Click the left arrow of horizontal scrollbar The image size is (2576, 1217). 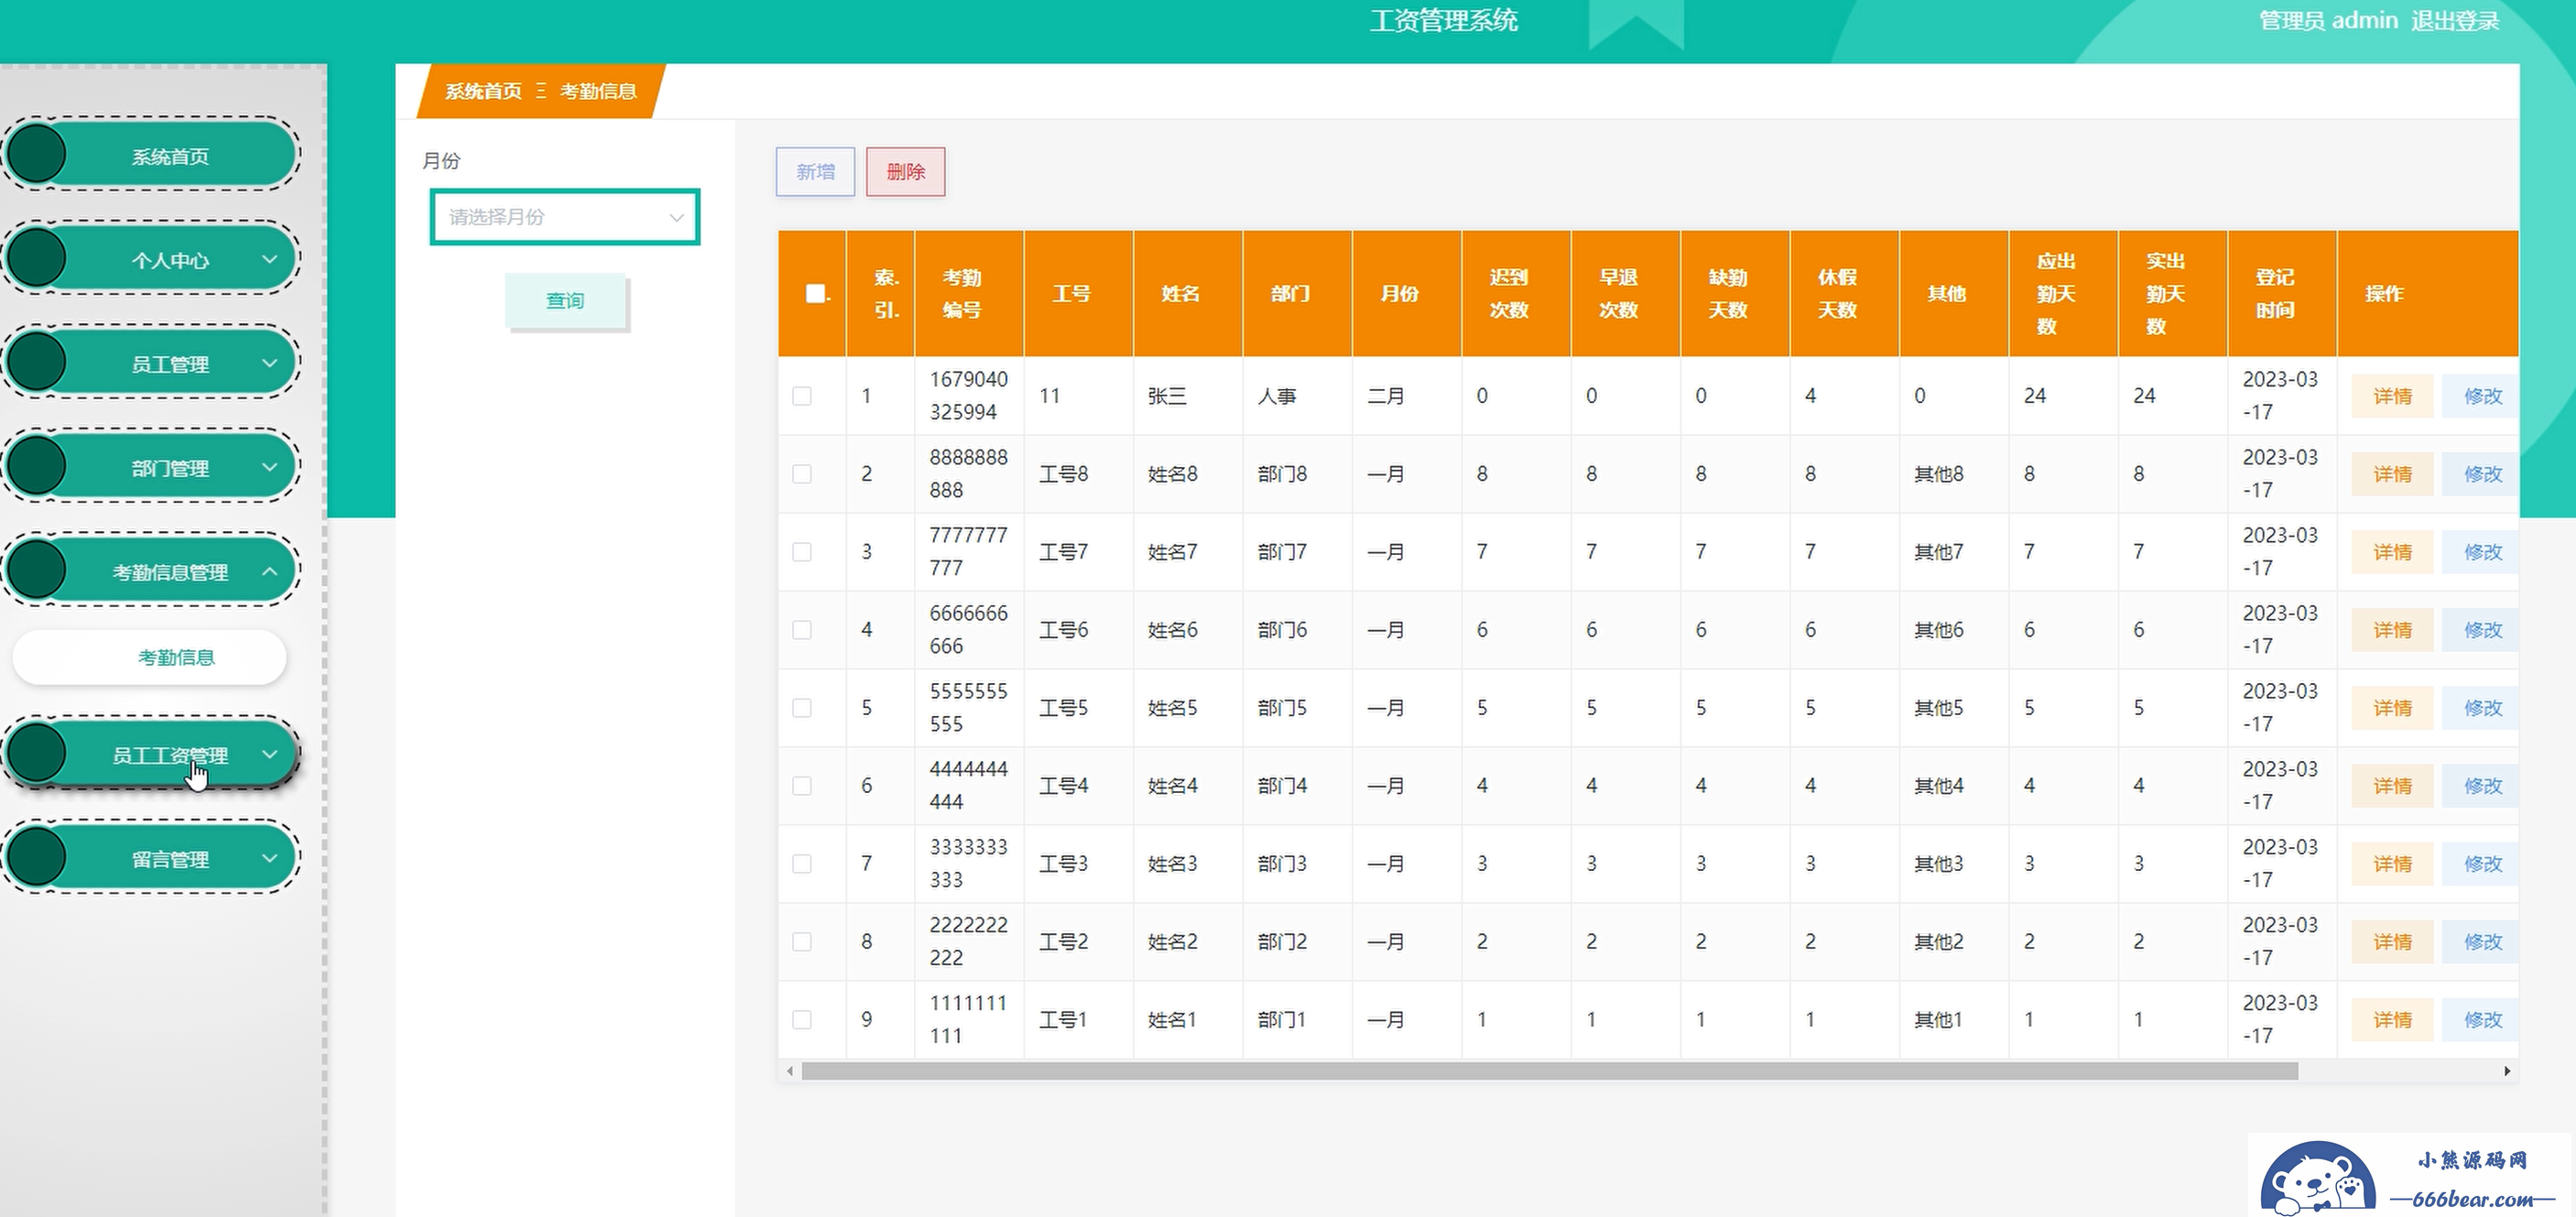pyautogui.click(x=790, y=1071)
